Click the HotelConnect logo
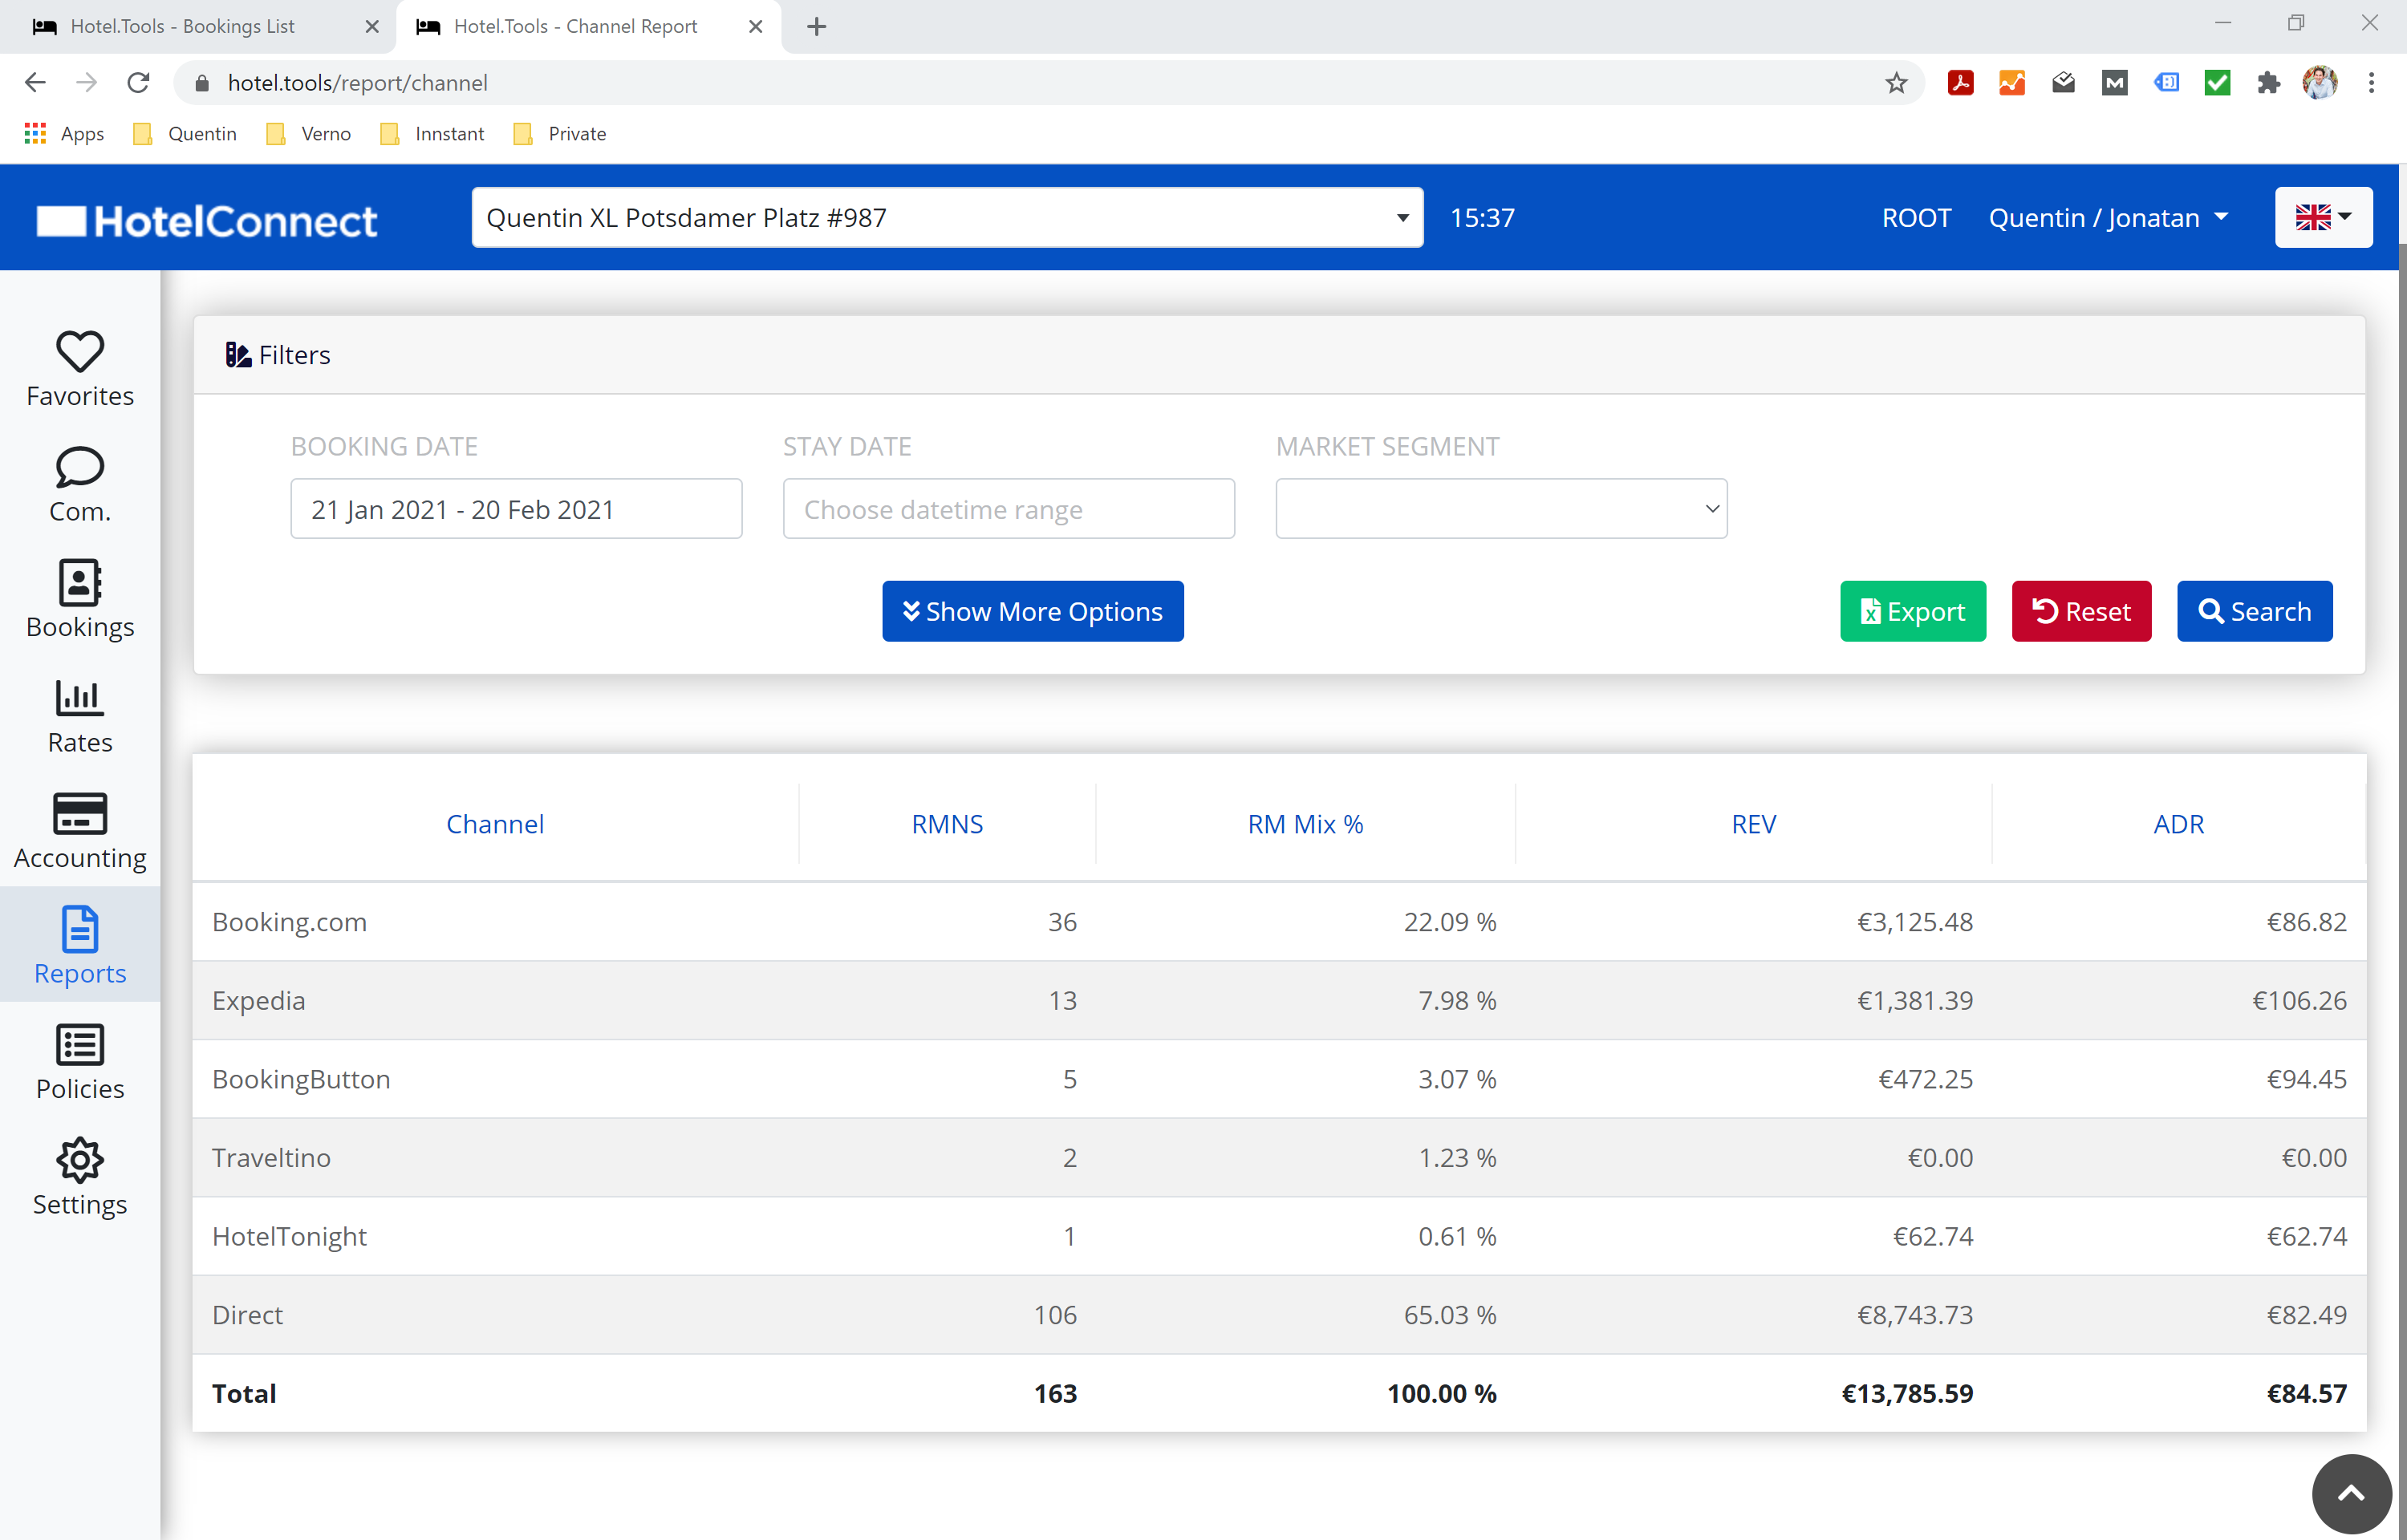This screenshot has width=2407, height=1540. [207, 221]
